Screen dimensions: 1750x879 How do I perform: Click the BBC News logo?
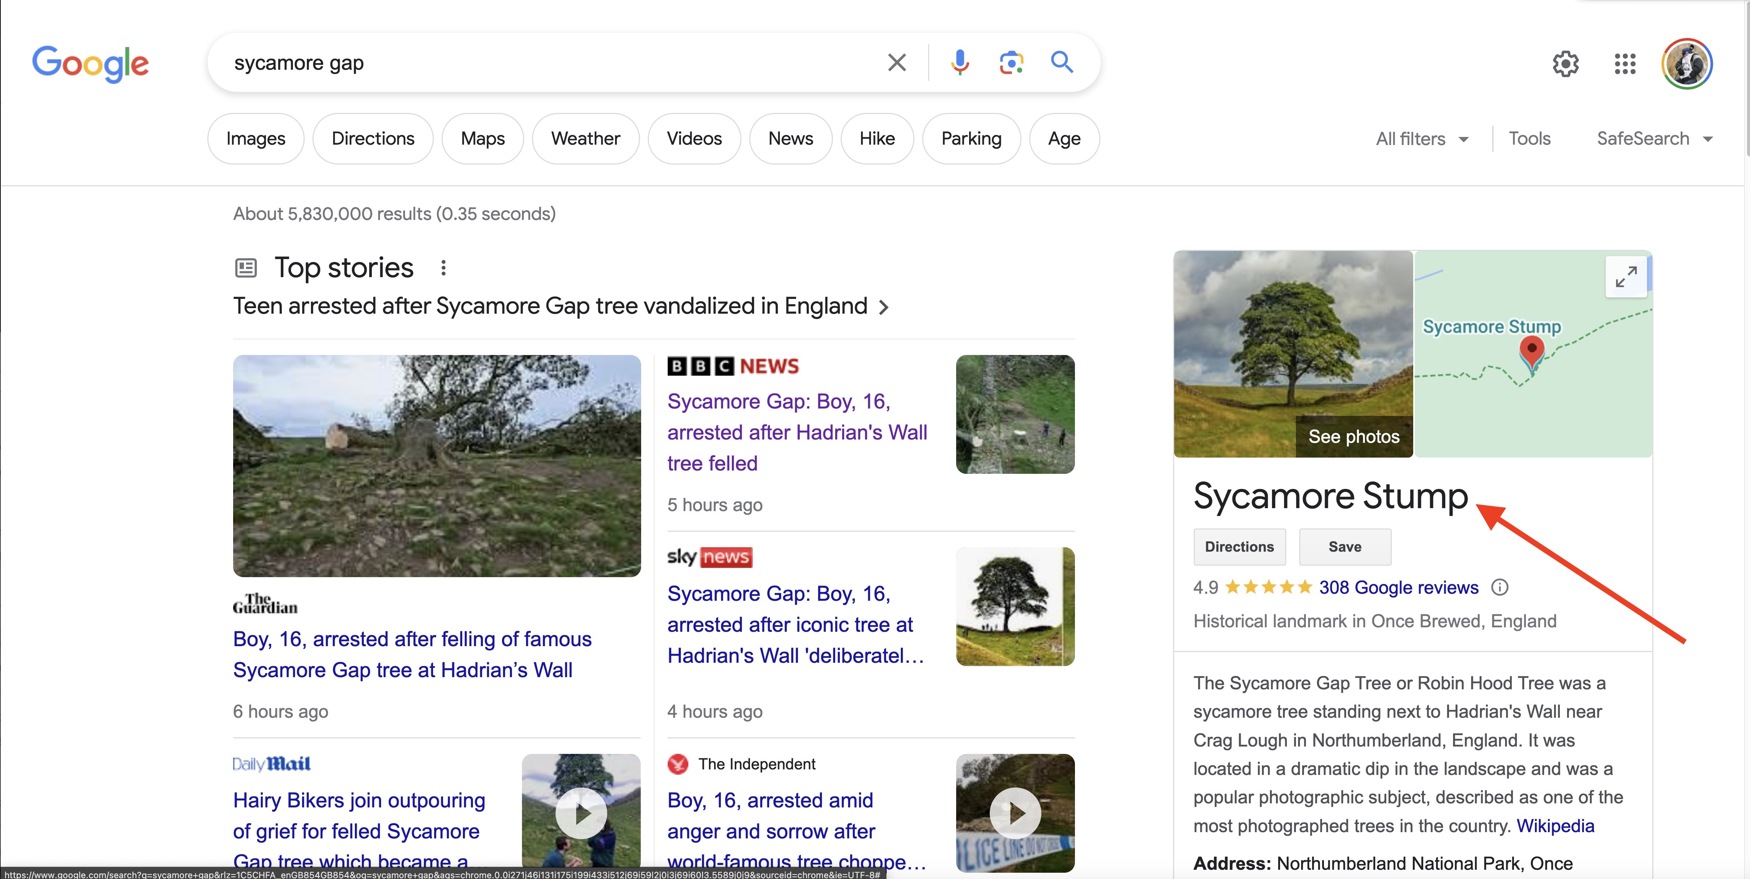click(x=733, y=366)
